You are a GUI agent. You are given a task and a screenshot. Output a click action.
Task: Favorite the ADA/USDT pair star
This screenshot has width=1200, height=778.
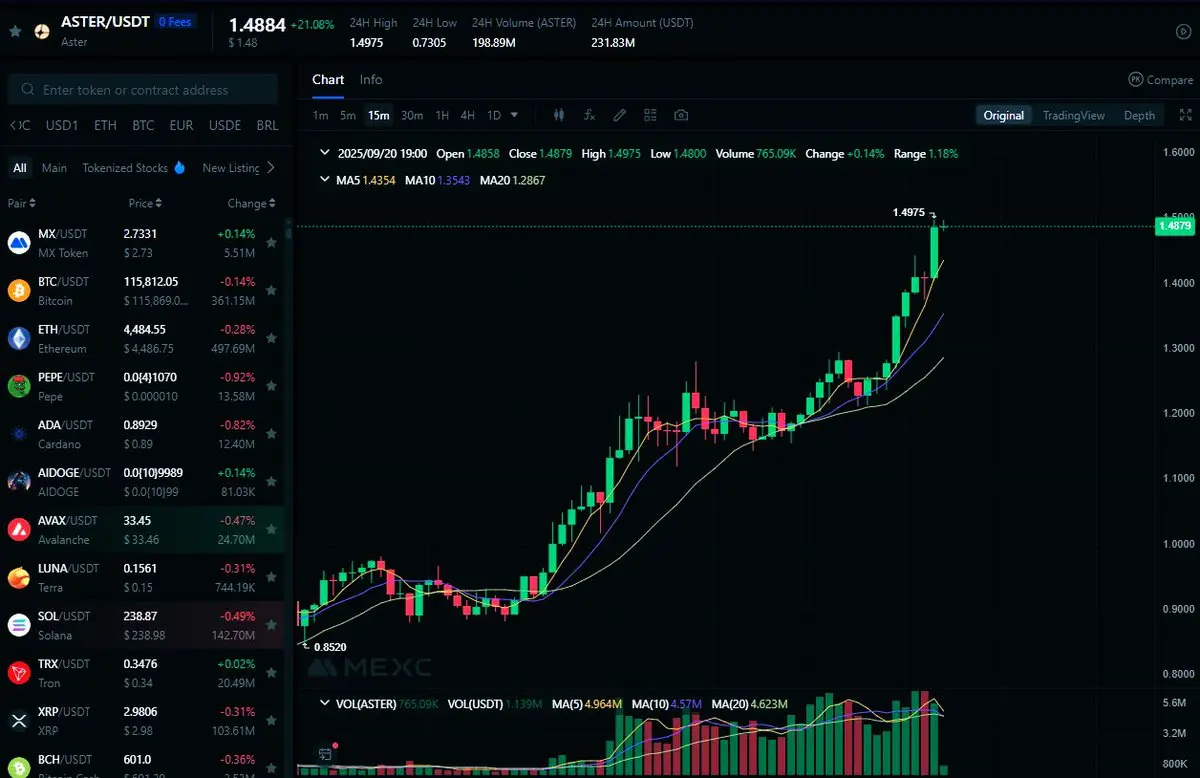(271, 434)
